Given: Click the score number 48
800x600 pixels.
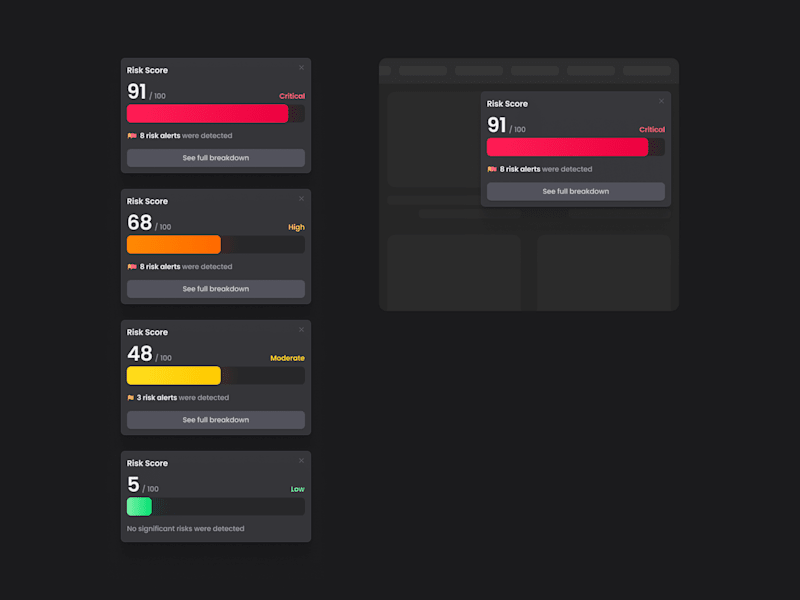Looking at the screenshot, I should 140,354.
